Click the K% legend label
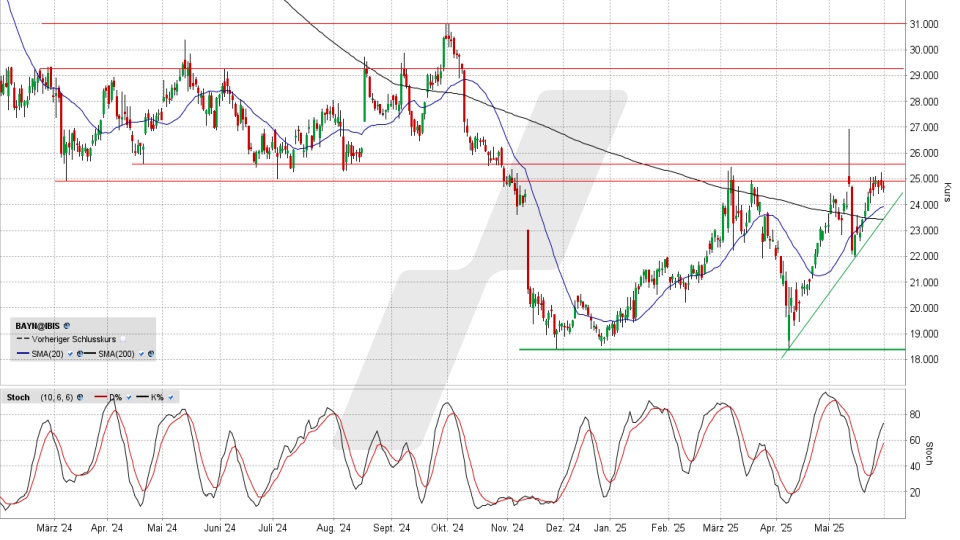Viewport: 960px width, 540px height. [157, 397]
